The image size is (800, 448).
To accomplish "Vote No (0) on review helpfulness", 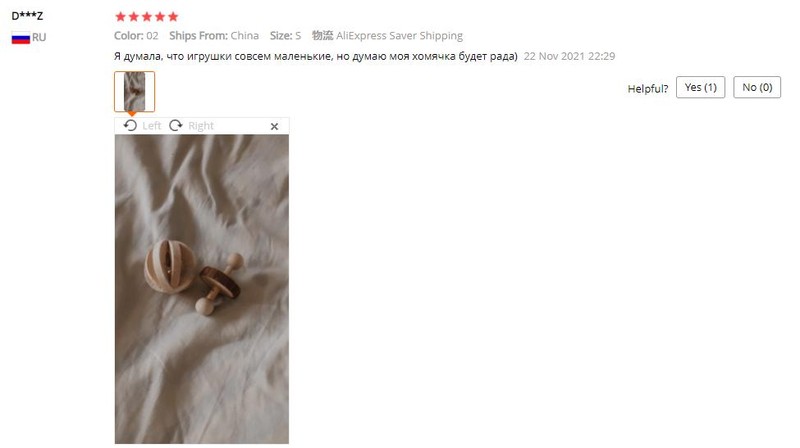I will coord(757,87).
